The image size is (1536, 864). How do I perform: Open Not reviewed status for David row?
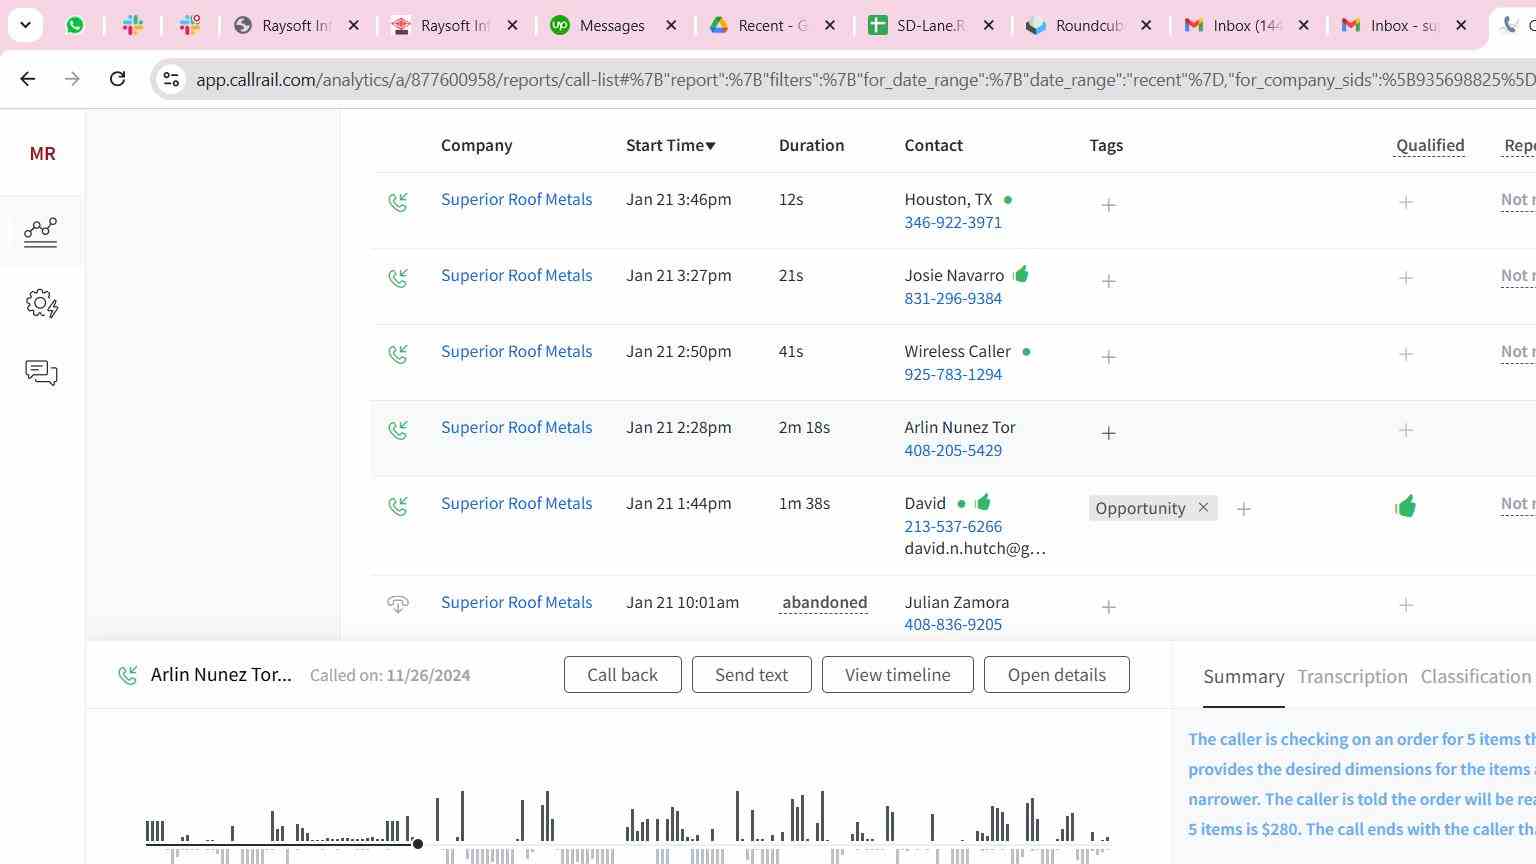point(1518,504)
